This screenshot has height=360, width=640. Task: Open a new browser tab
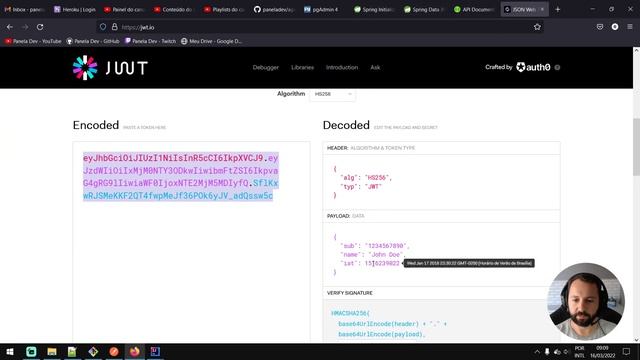tap(558, 9)
